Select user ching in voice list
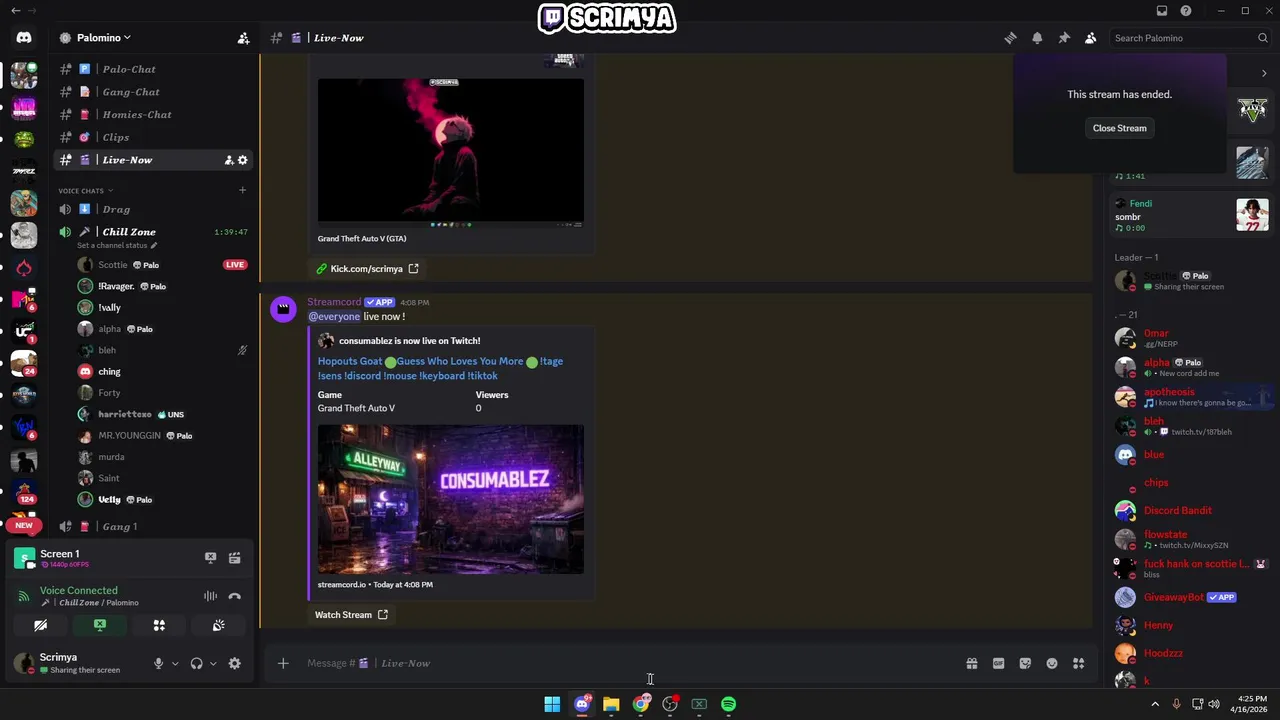1280x720 pixels. click(x=109, y=371)
